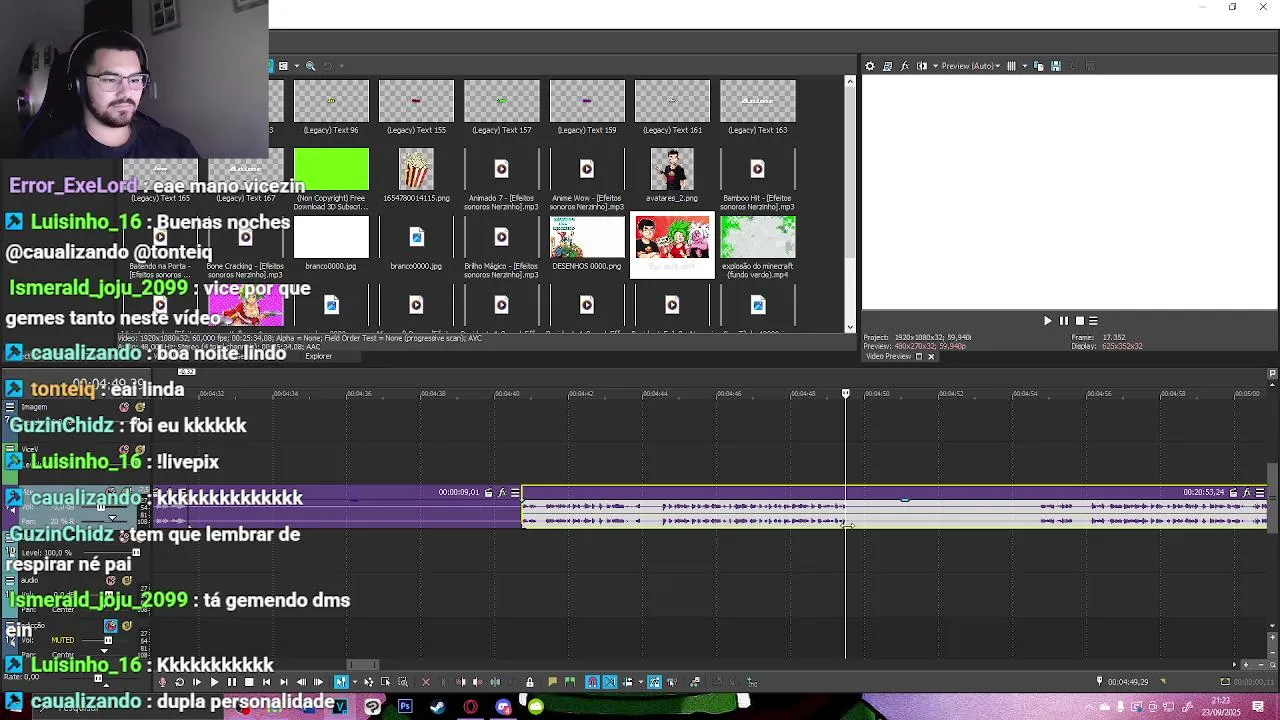This screenshot has height=720, width=1280.
Task: Click Preview on External Monitor icon
Action: click(888, 66)
